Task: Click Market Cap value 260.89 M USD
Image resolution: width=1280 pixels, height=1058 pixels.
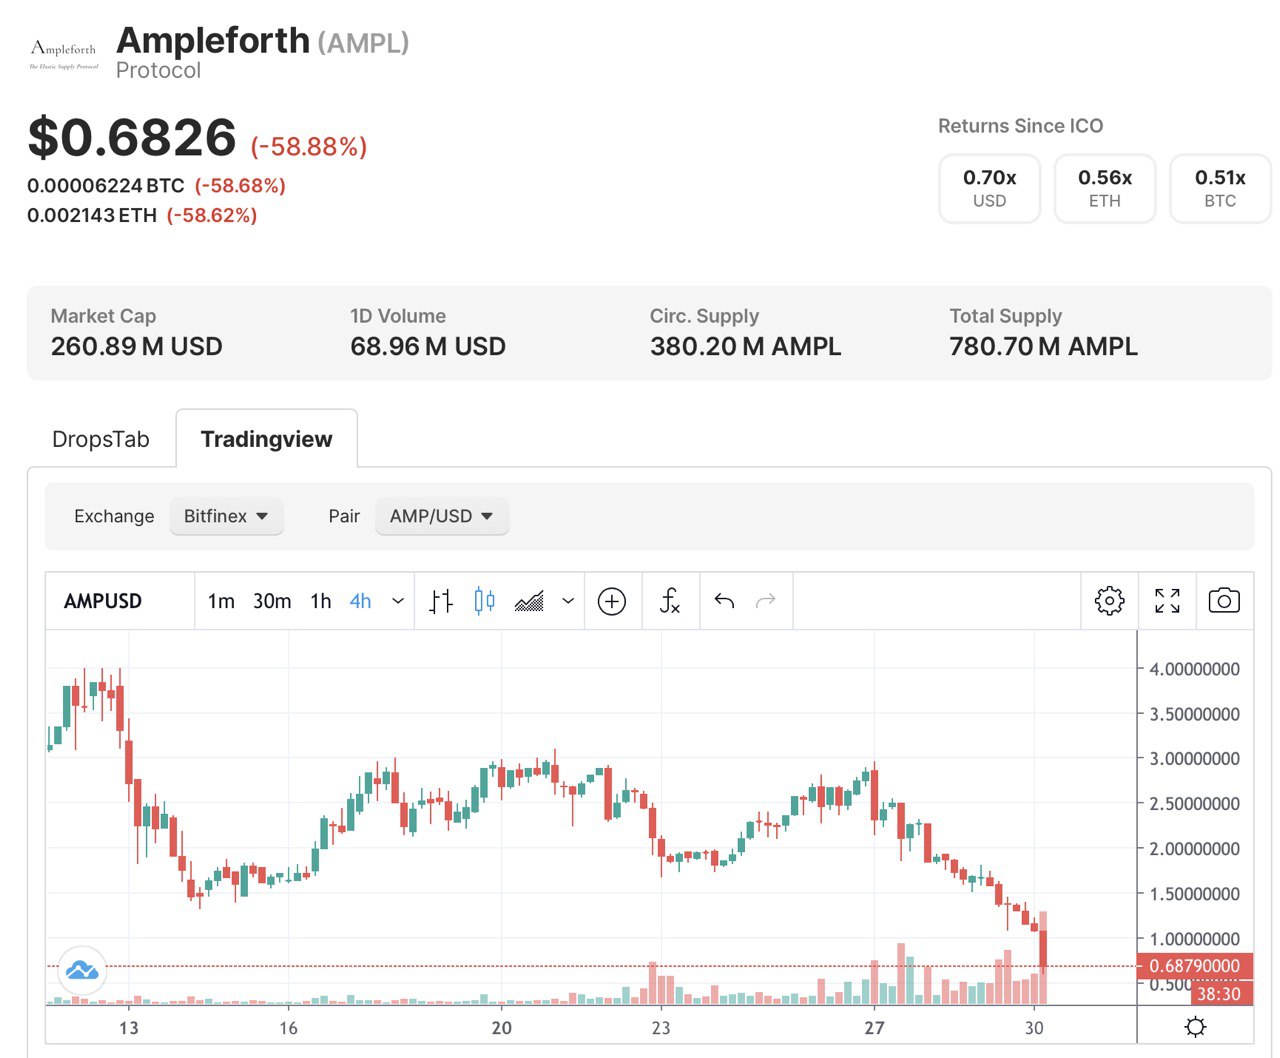Action: pos(137,347)
